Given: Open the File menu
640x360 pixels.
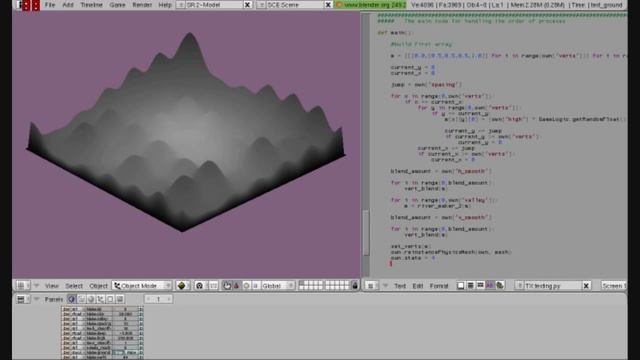Looking at the screenshot, I should [50, 5].
